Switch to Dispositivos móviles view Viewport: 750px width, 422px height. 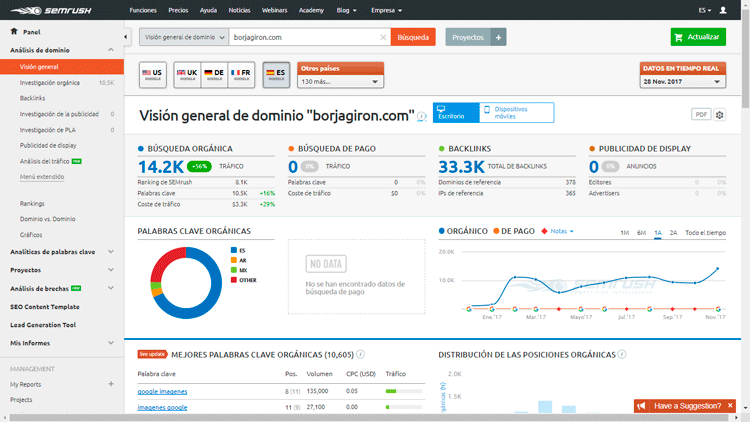click(517, 112)
